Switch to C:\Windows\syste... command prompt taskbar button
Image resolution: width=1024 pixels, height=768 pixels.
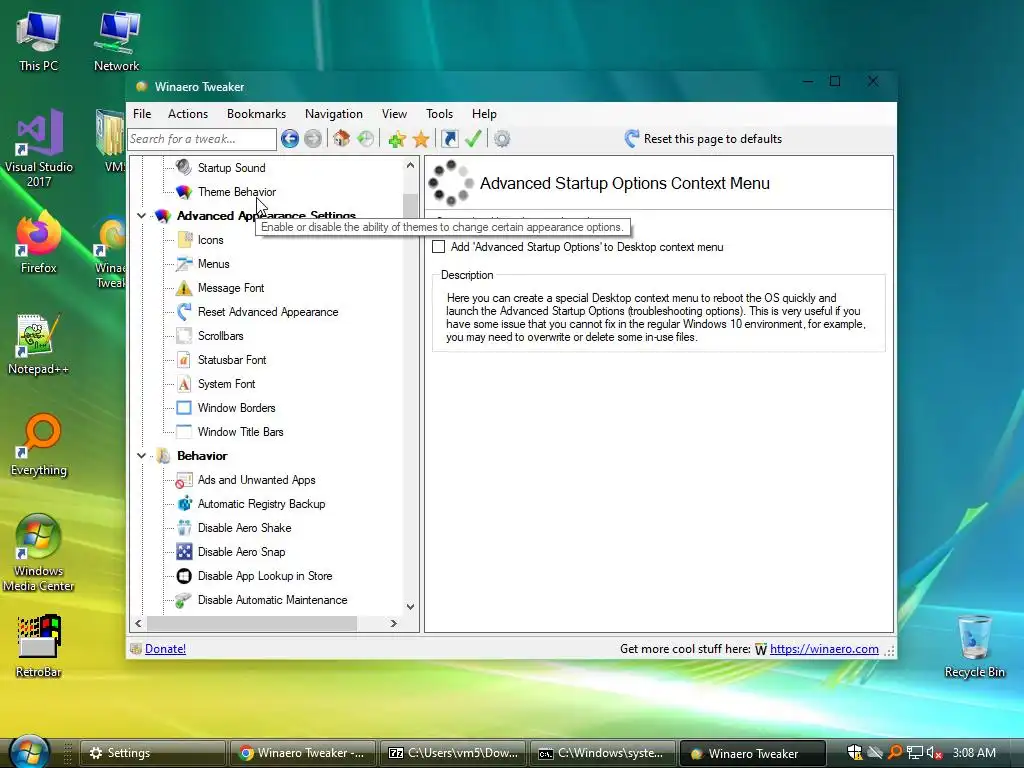(603, 753)
